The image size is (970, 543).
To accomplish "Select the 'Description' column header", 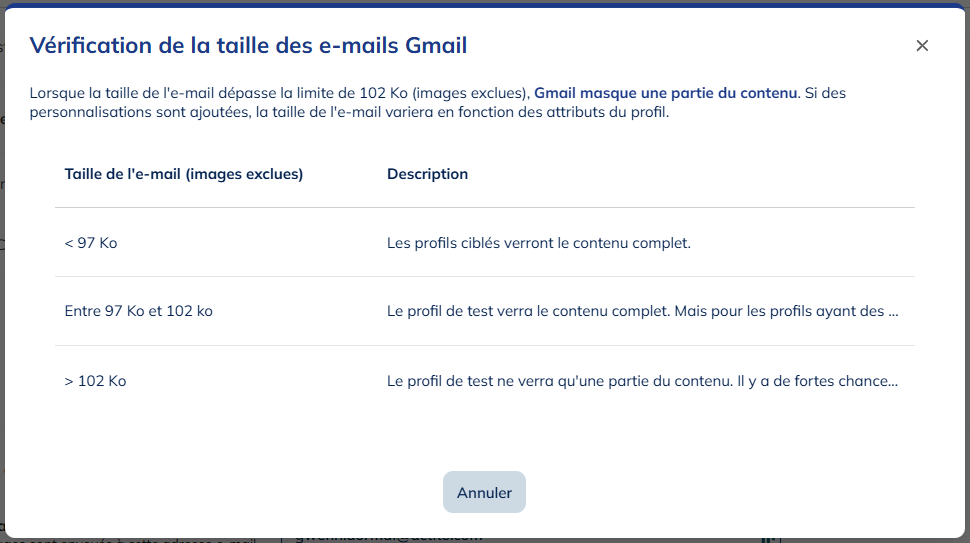I will pyautogui.click(x=427, y=174).
